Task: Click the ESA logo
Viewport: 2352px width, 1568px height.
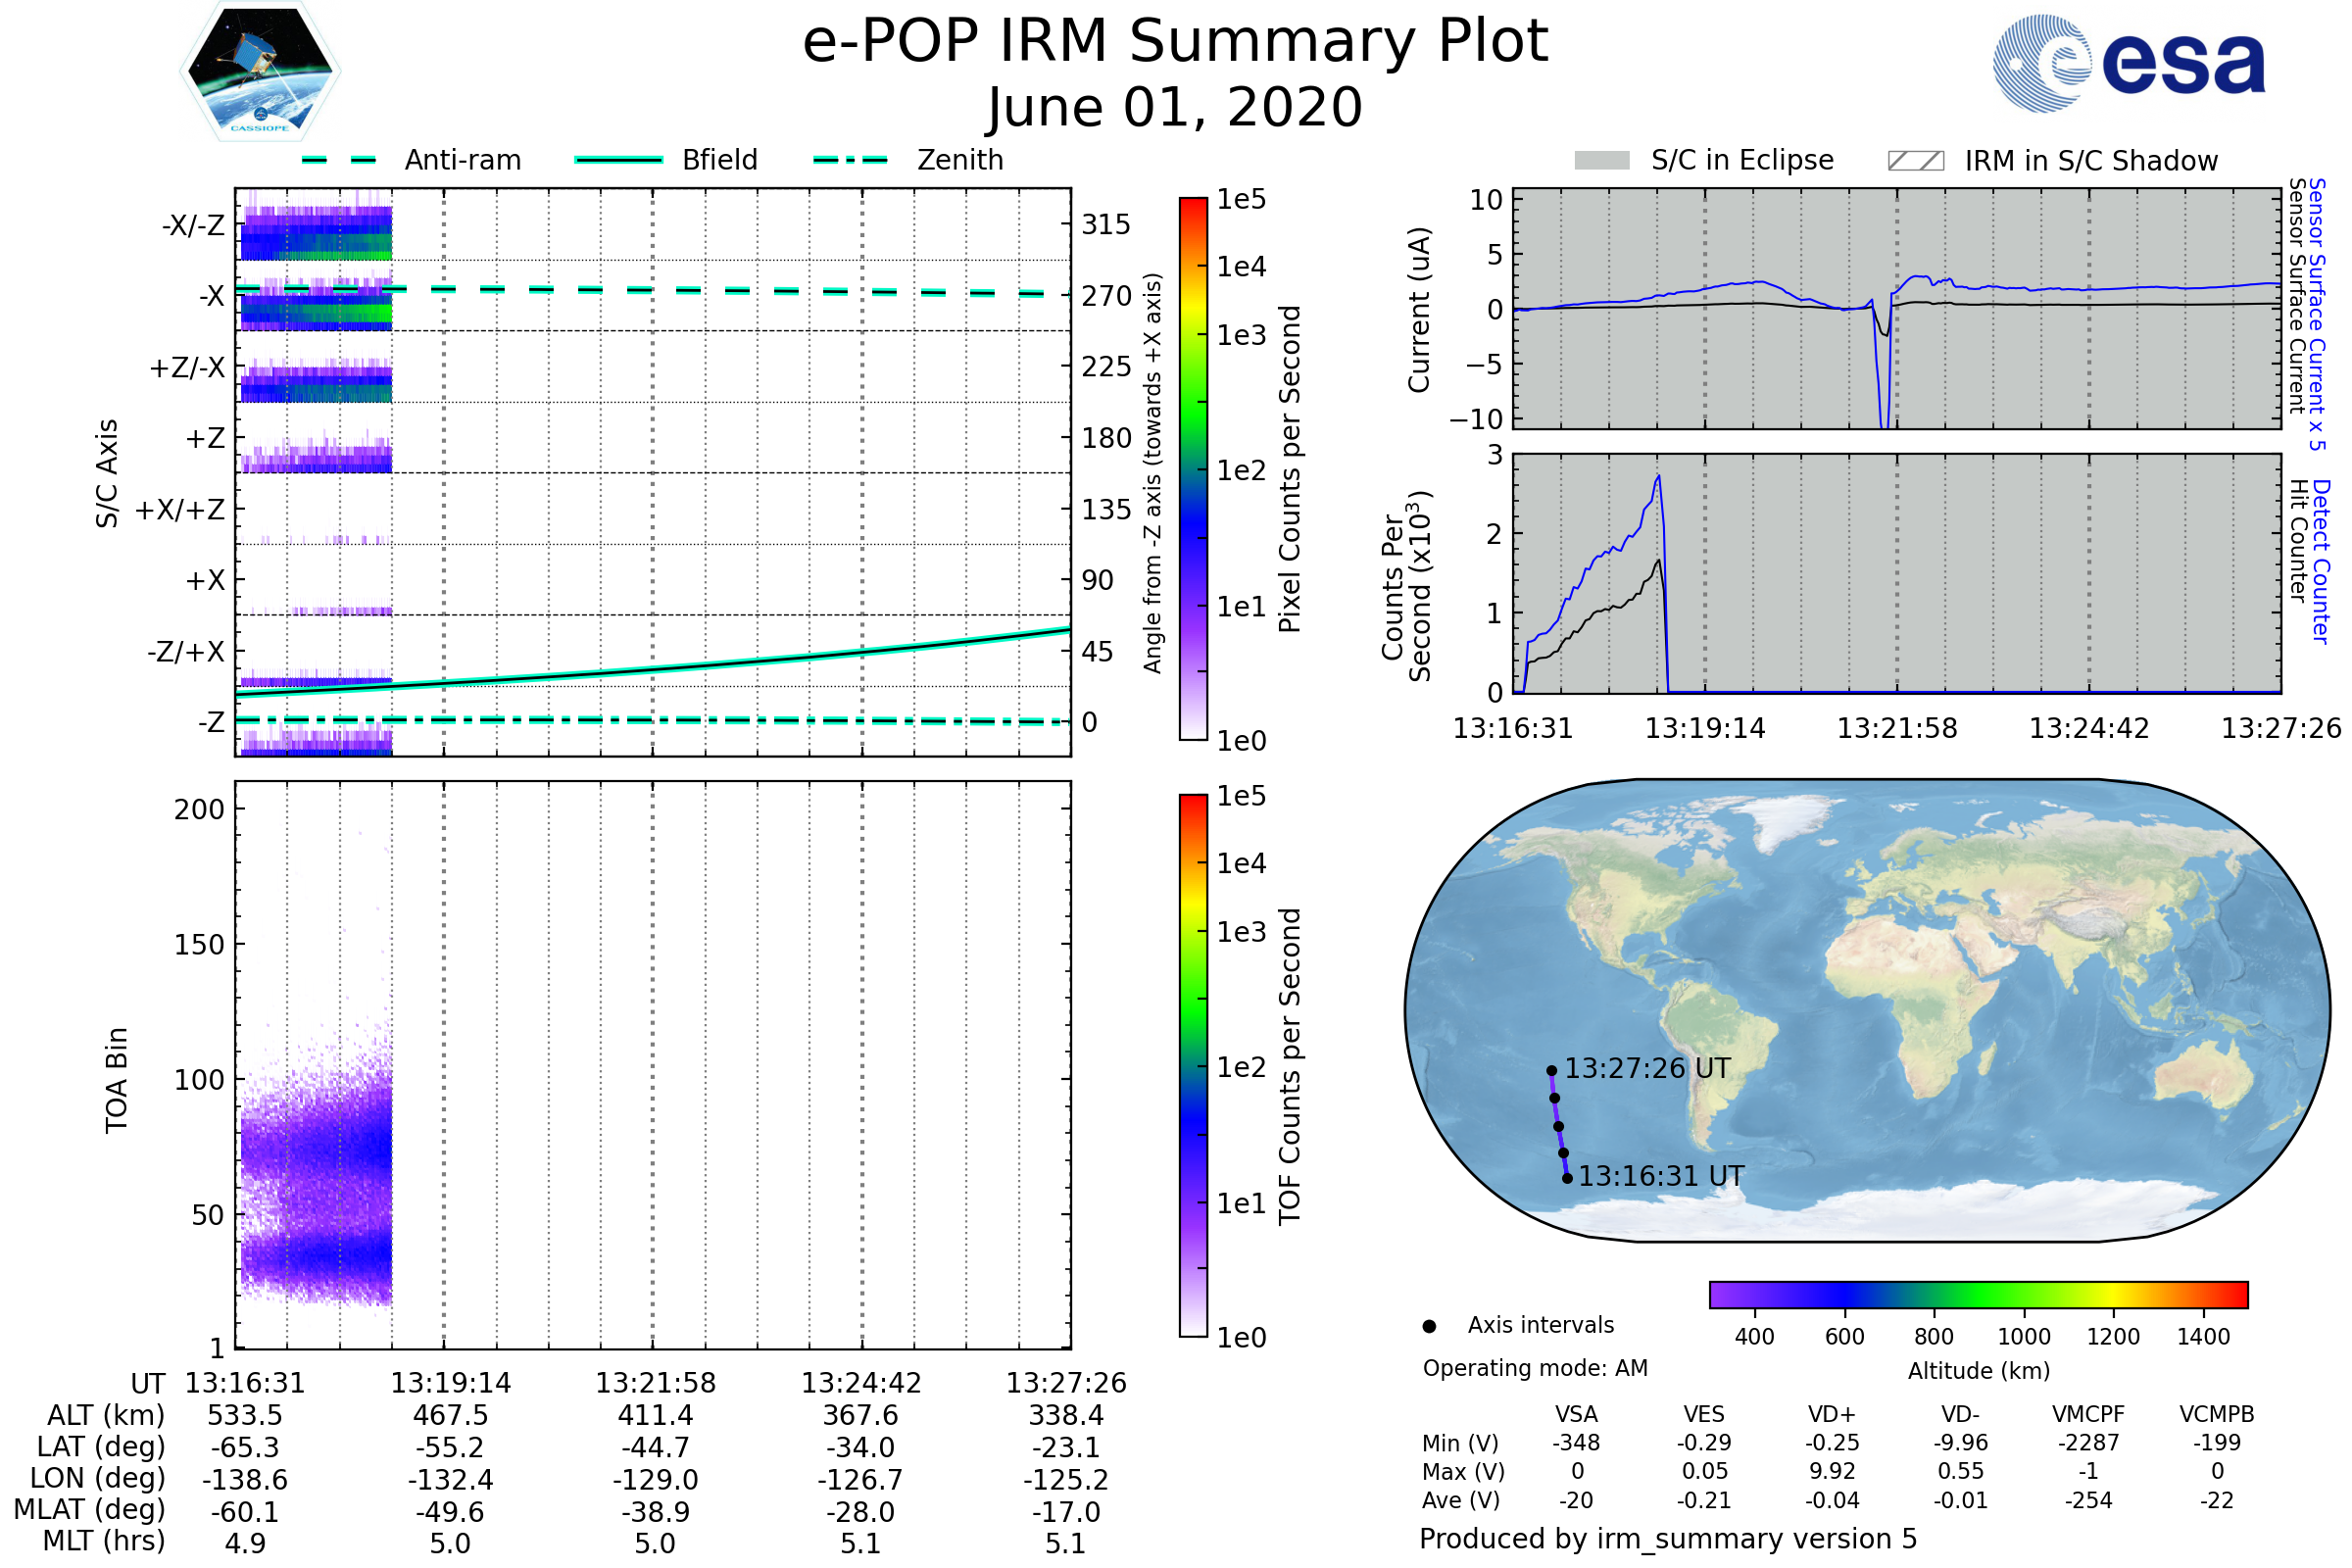Action: pyautogui.click(x=2128, y=64)
